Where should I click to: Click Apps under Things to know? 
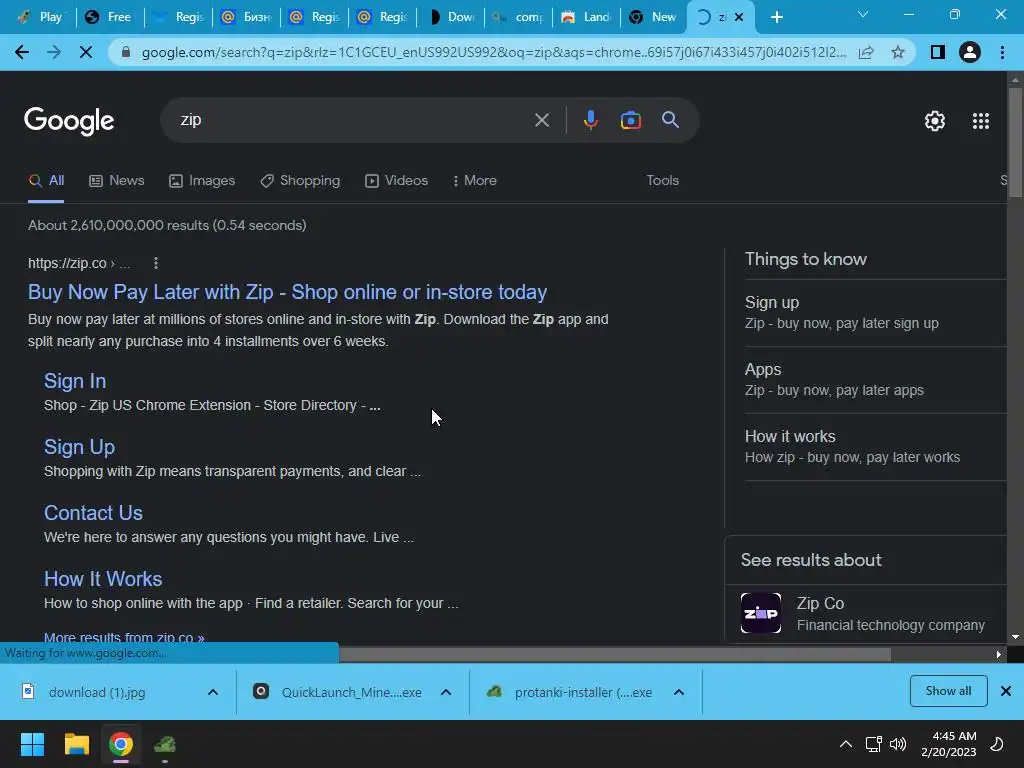coord(763,370)
